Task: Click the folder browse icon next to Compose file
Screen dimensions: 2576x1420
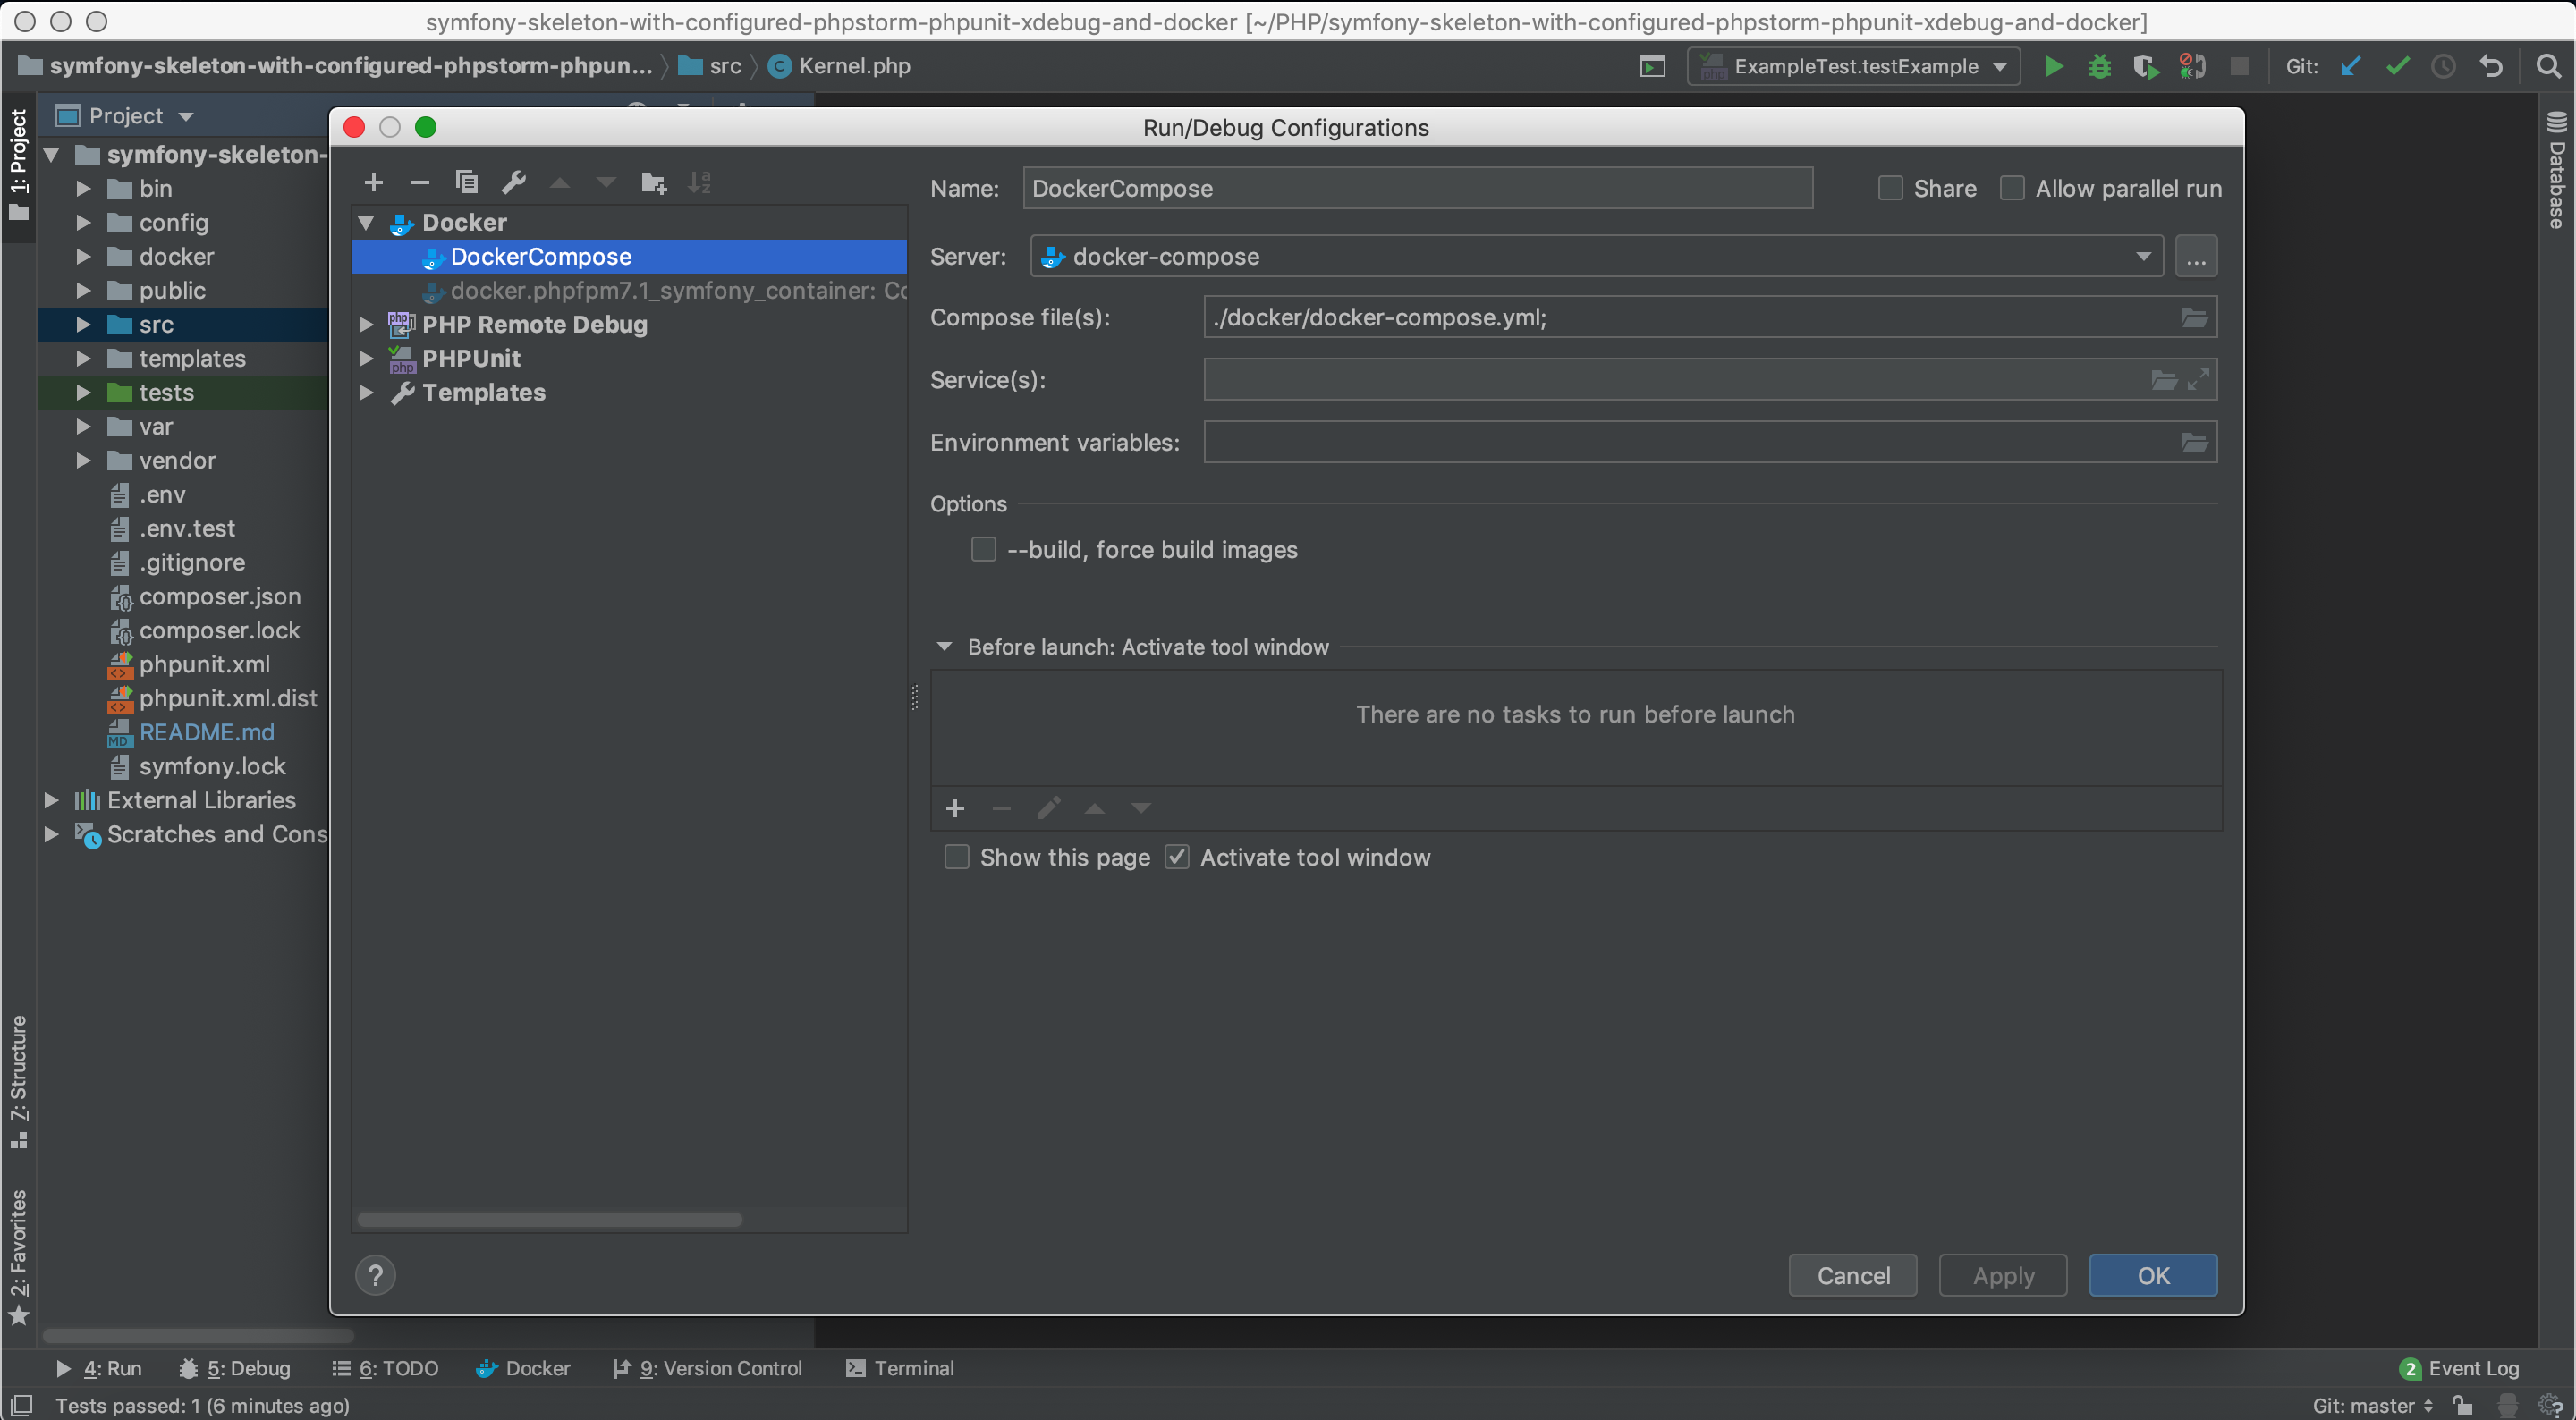Action: [2195, 317]
